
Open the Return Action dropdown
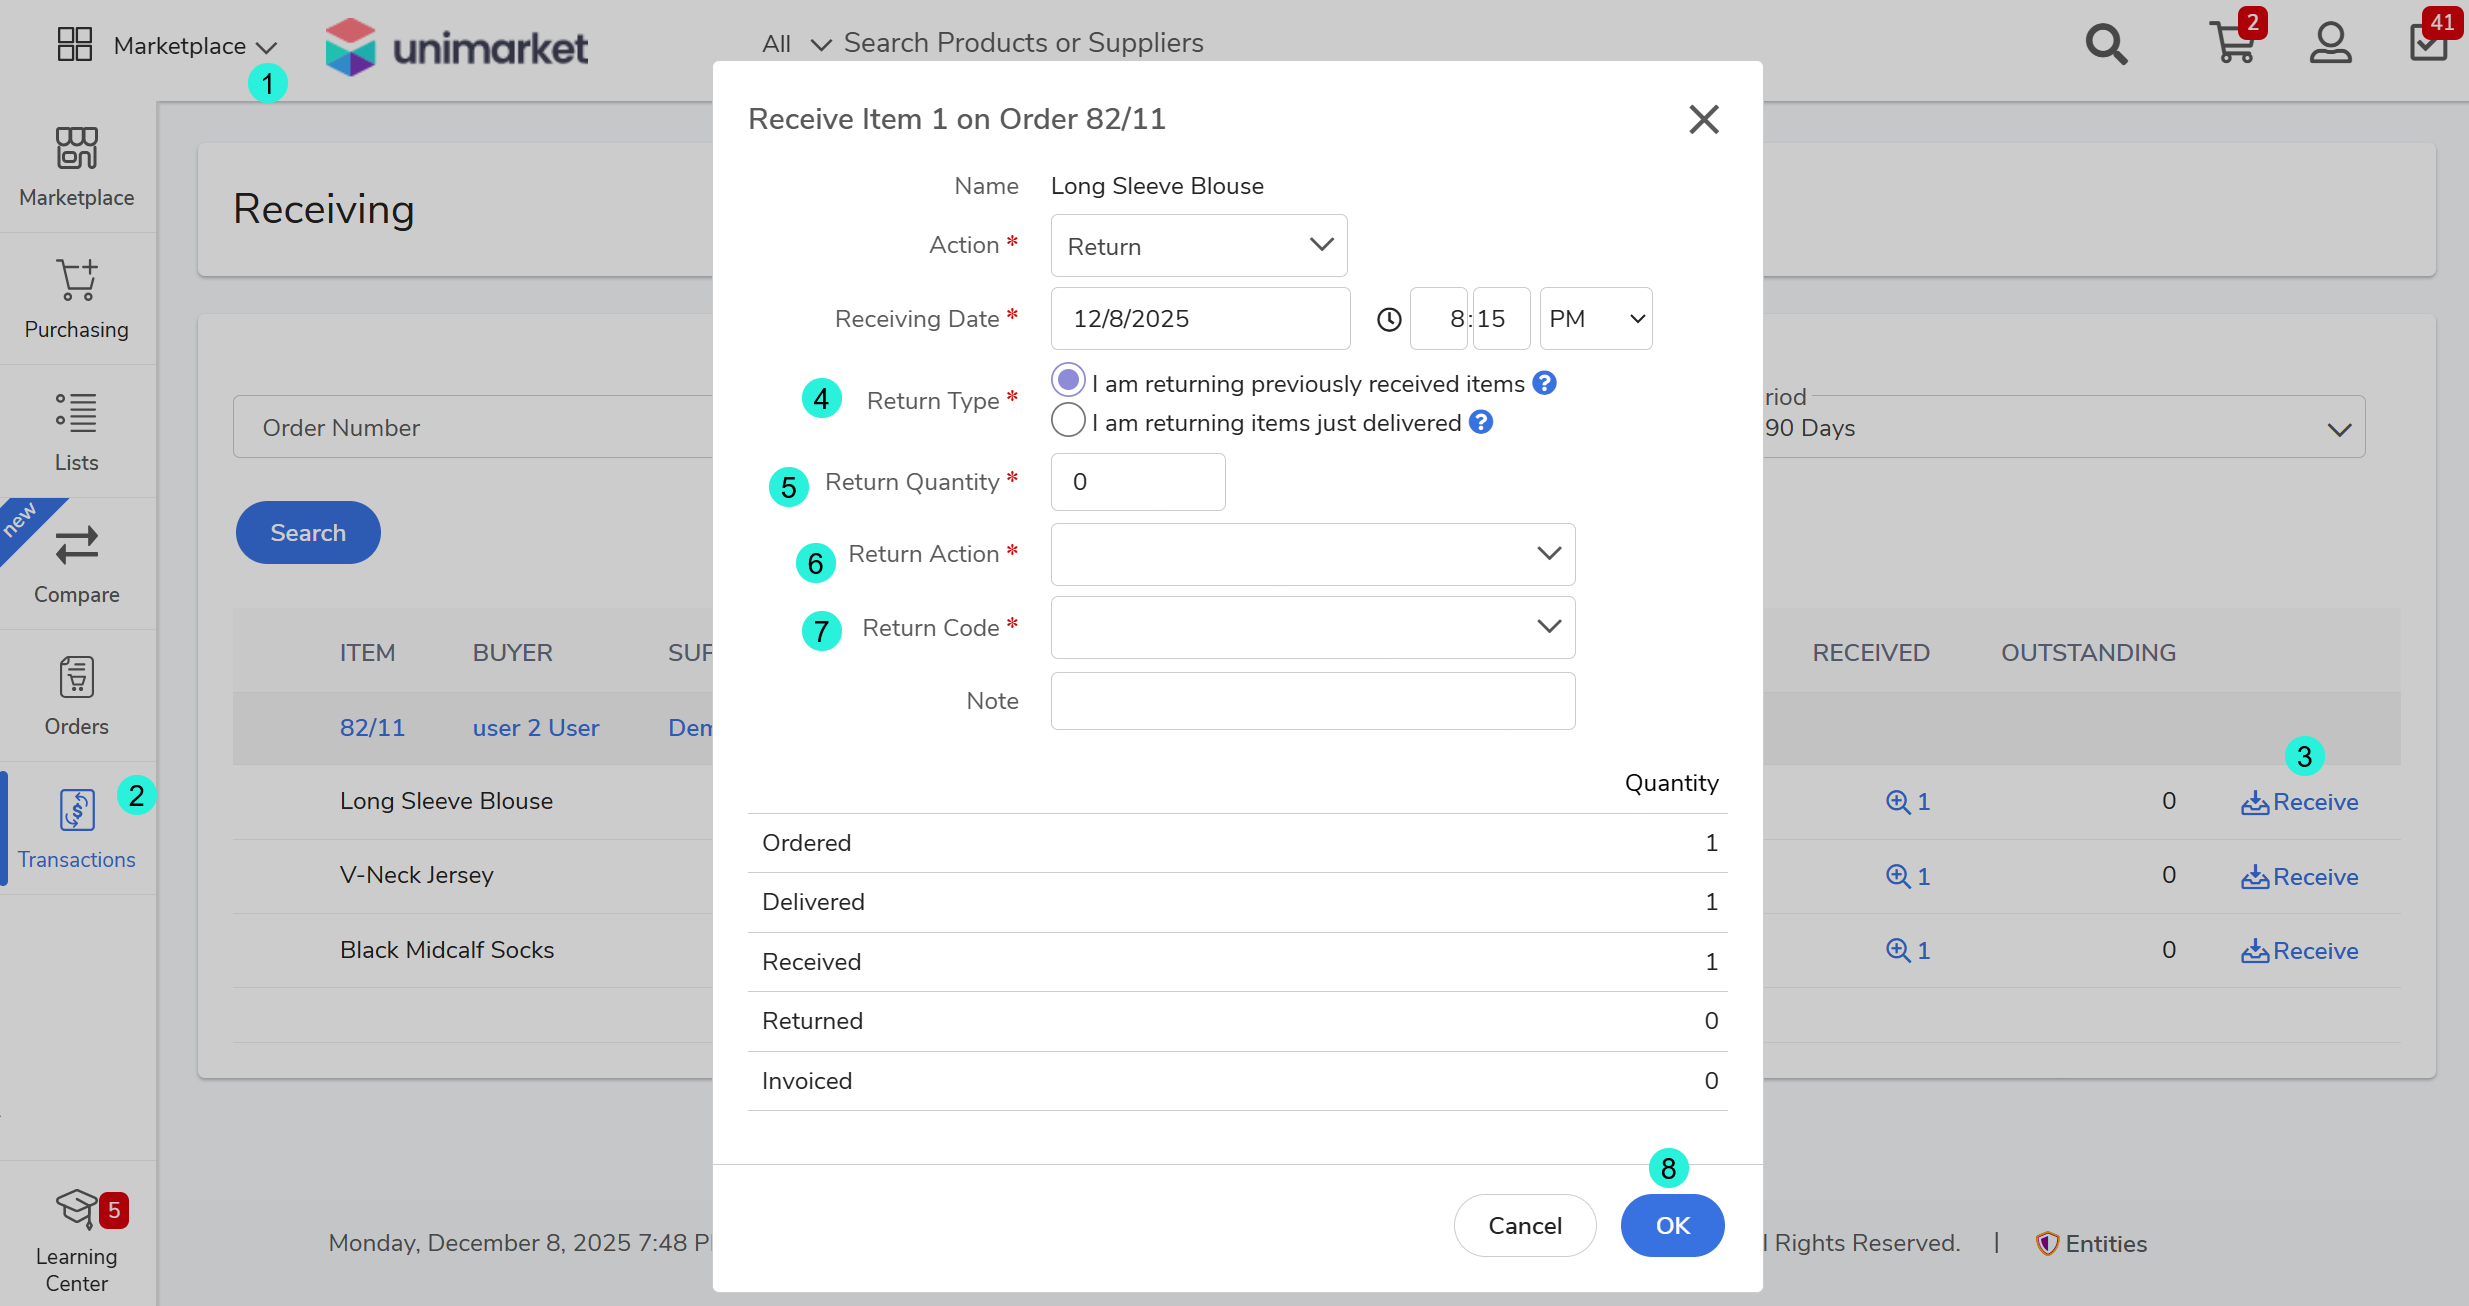pyautogui.click(x=1312, y=554)
